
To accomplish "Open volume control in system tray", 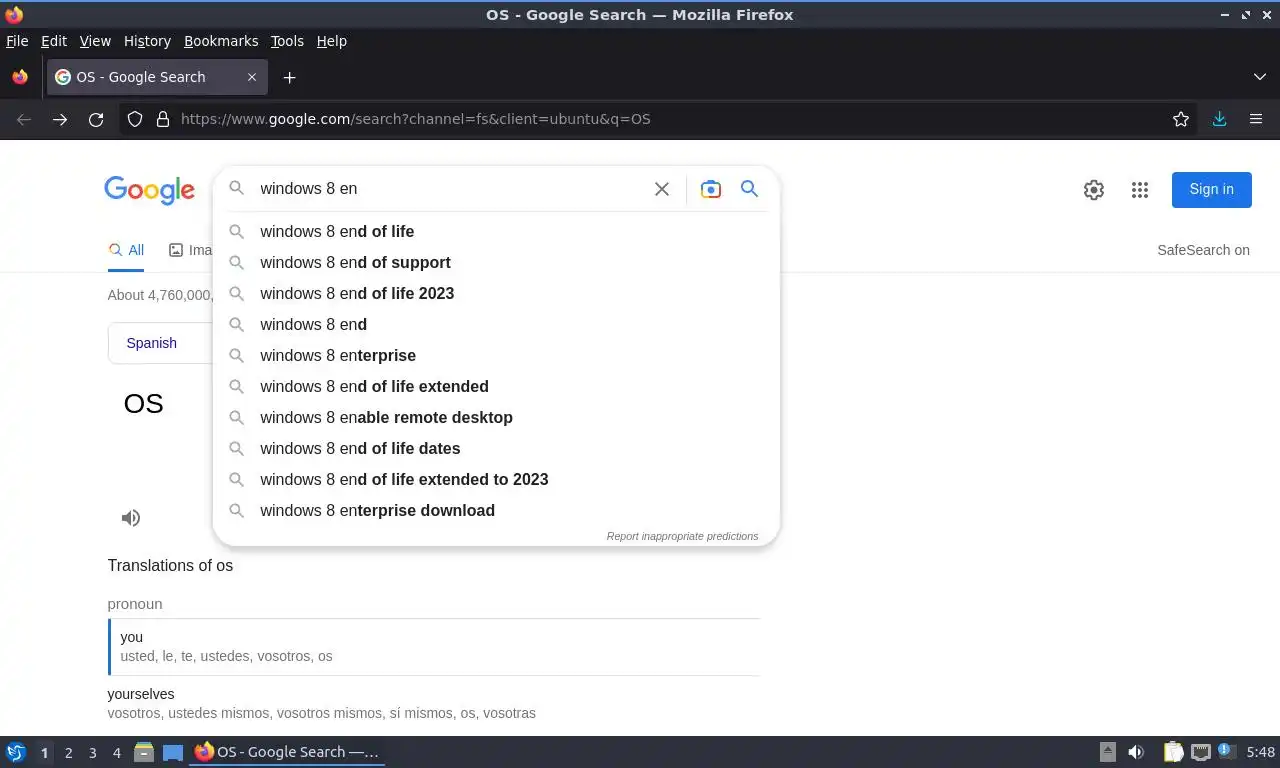I will 1136,752.
